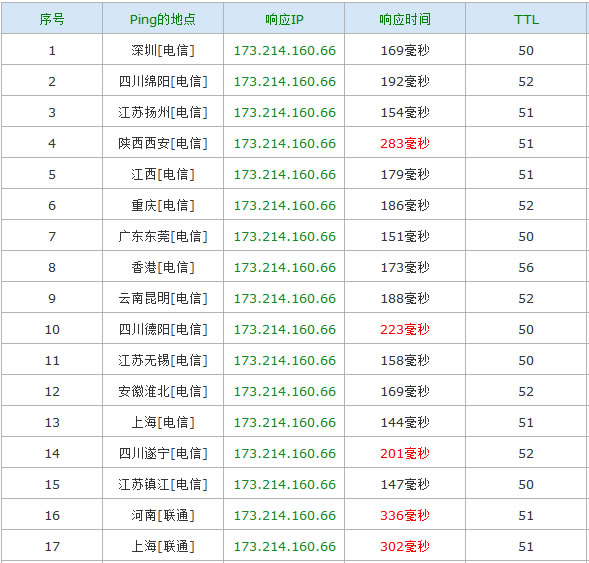Click the red 223毫秒 response time

click(405, 329)
